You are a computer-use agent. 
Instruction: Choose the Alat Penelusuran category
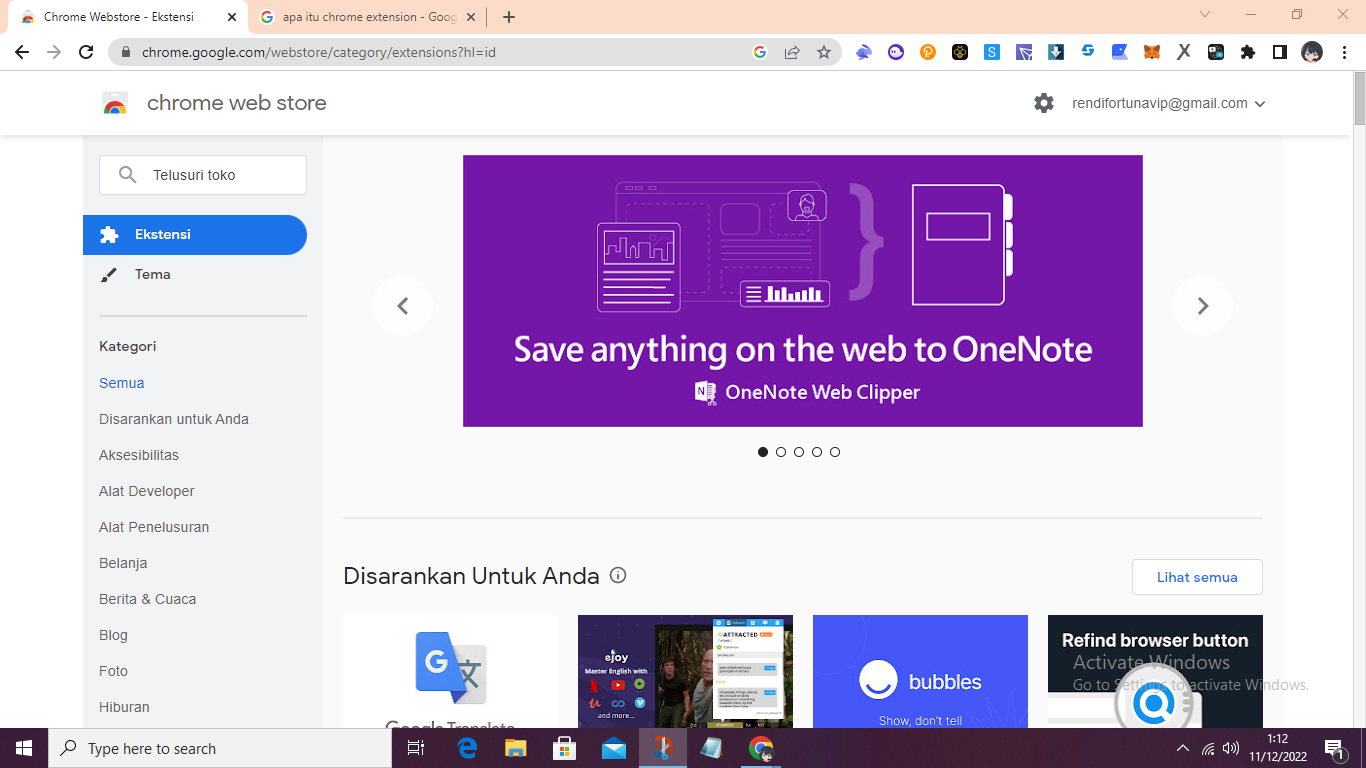[x=154, y=527]
